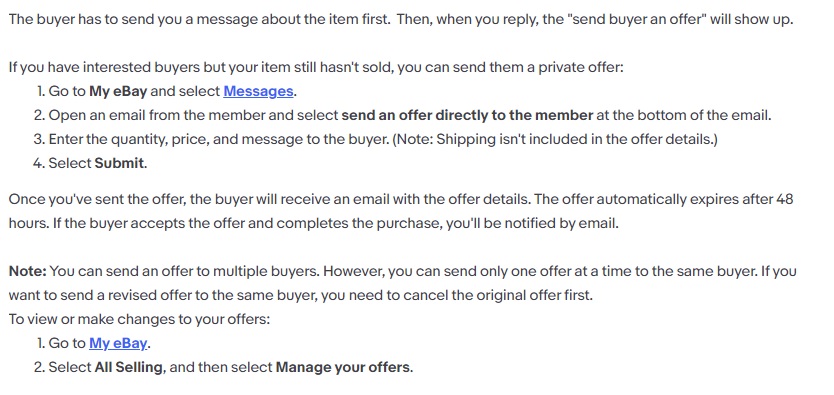Image resolution: width=834 pixels, height=395 pixels.
Task: Click the parenthetical 'Shipping isn't included' note
Action: pos(555,139)
